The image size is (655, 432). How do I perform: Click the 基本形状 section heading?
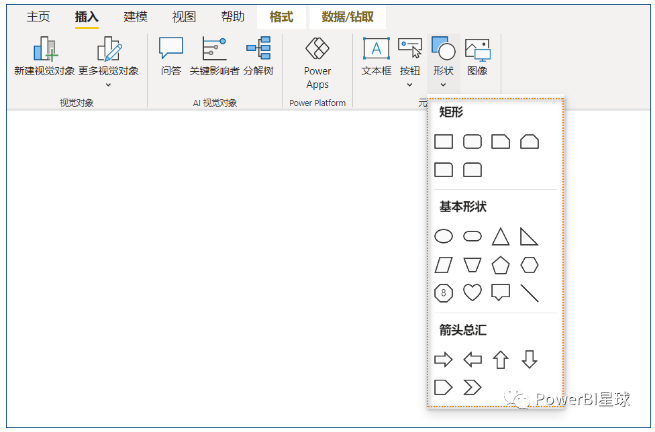click(x=463, y=206)
